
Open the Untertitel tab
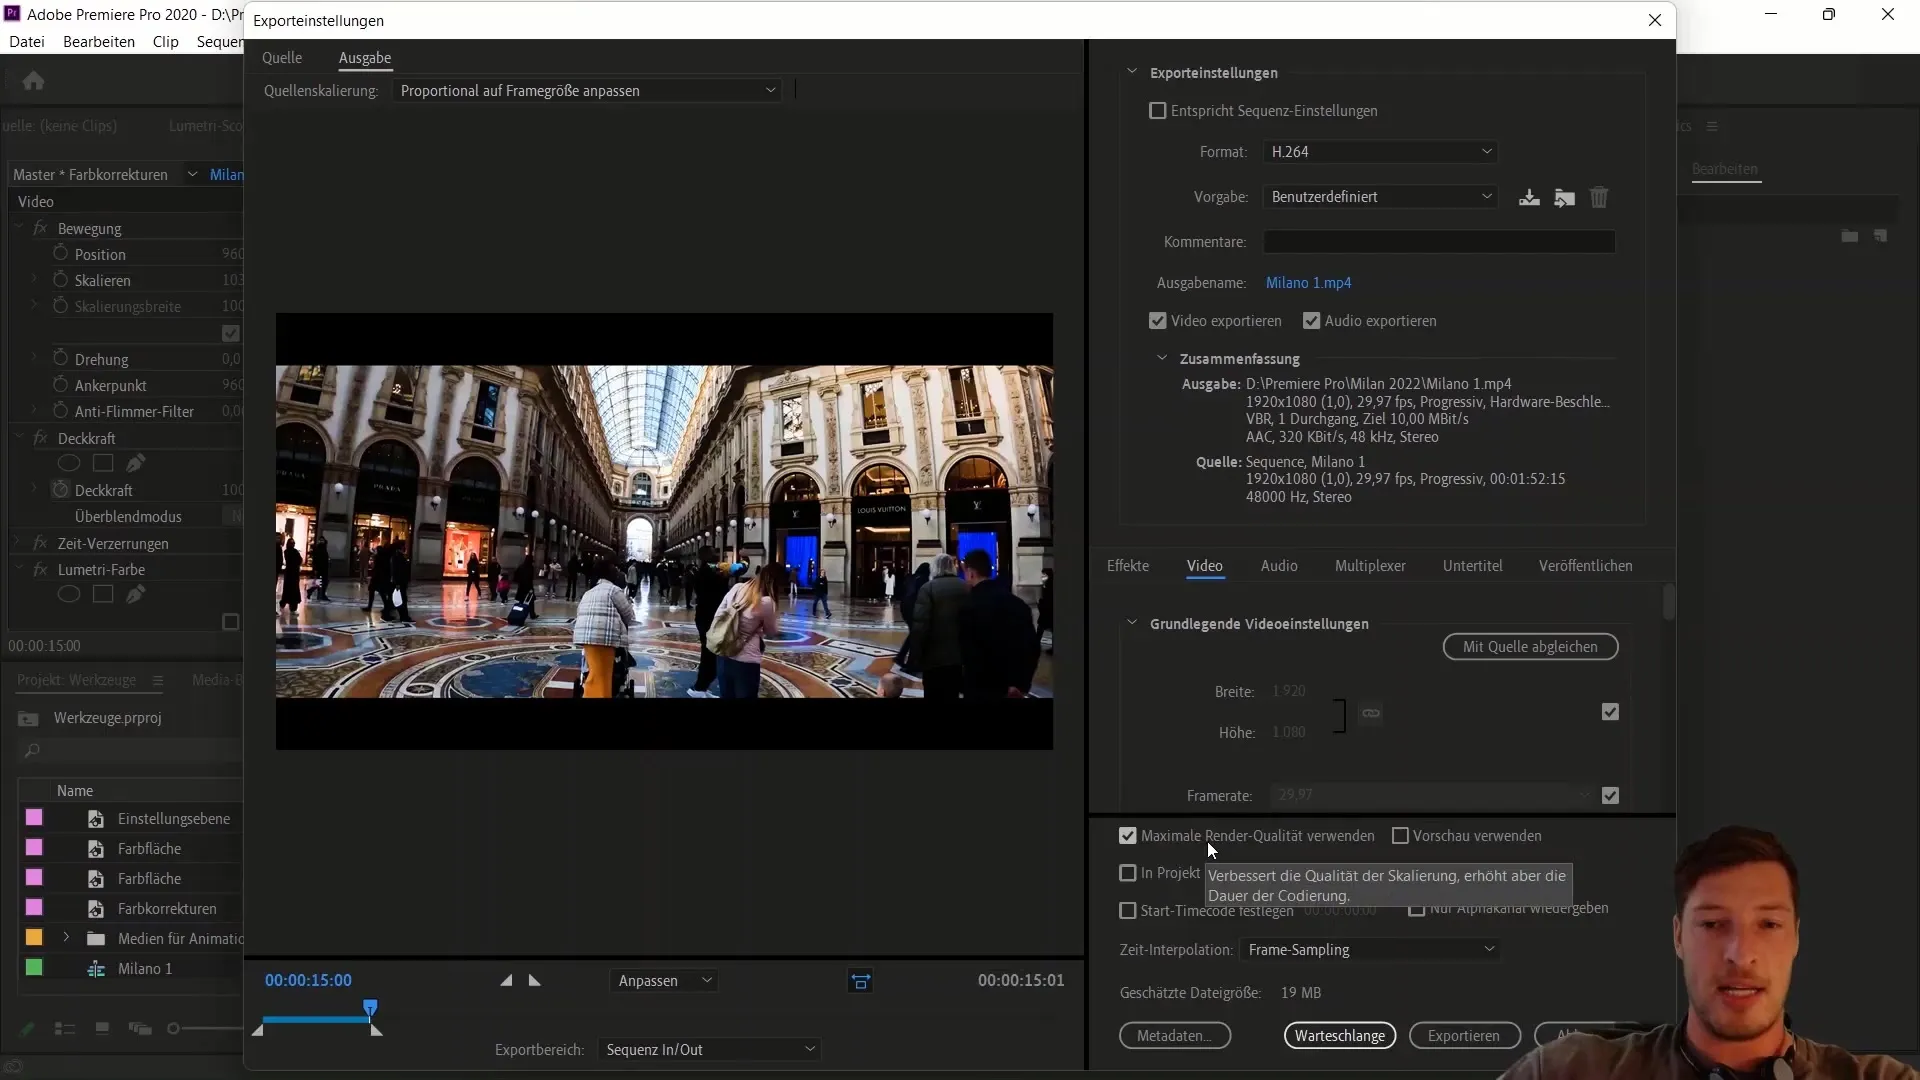1472,566
